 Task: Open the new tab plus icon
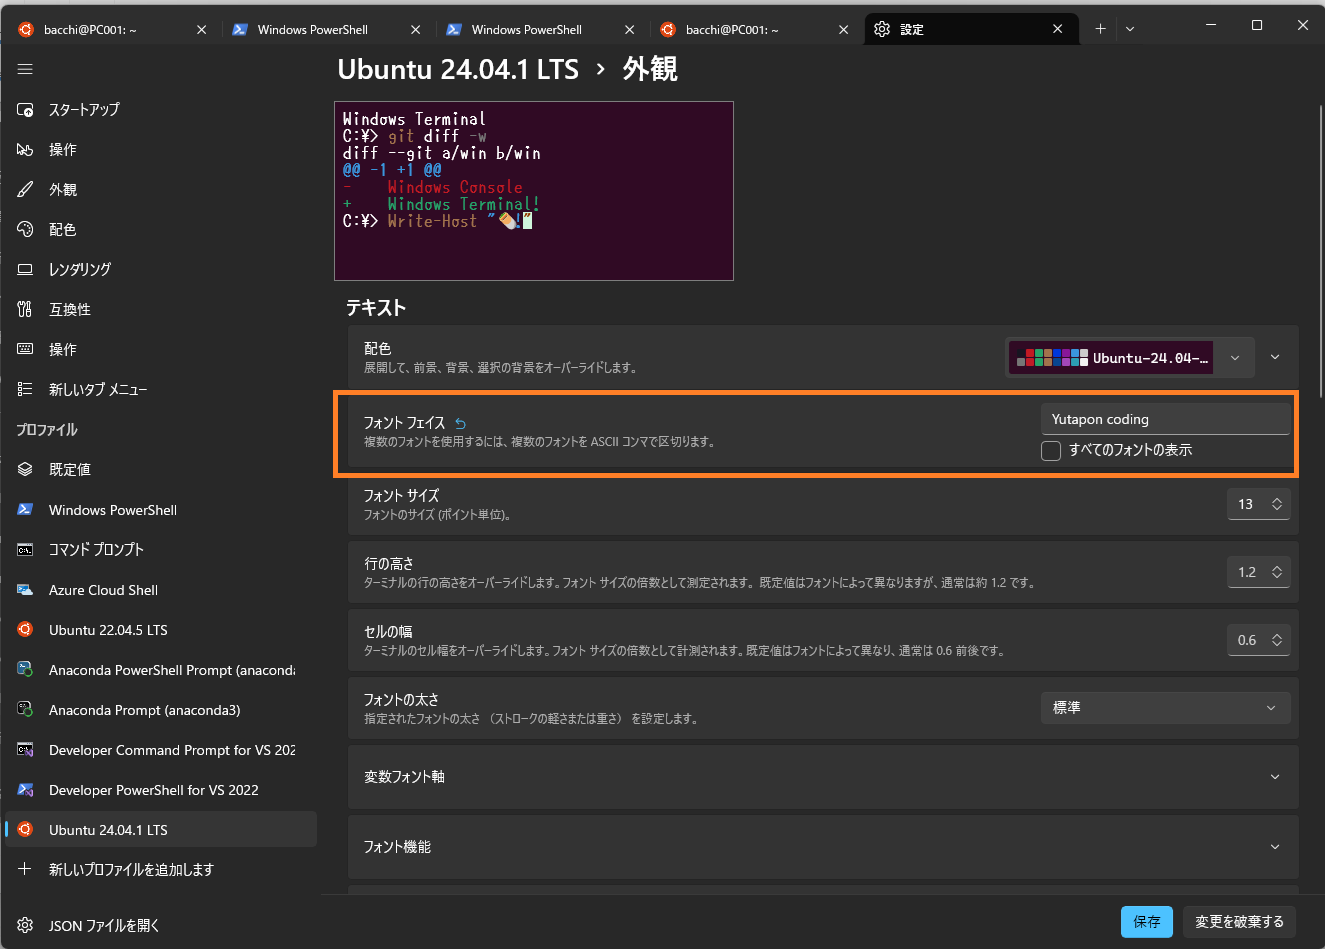1100,29
